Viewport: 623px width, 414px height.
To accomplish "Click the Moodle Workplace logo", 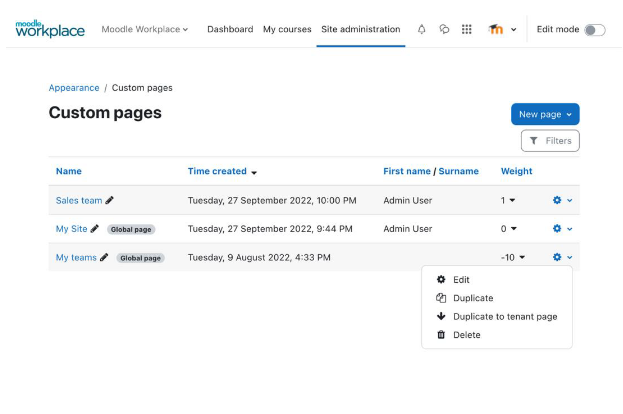I will click(50, 29).
